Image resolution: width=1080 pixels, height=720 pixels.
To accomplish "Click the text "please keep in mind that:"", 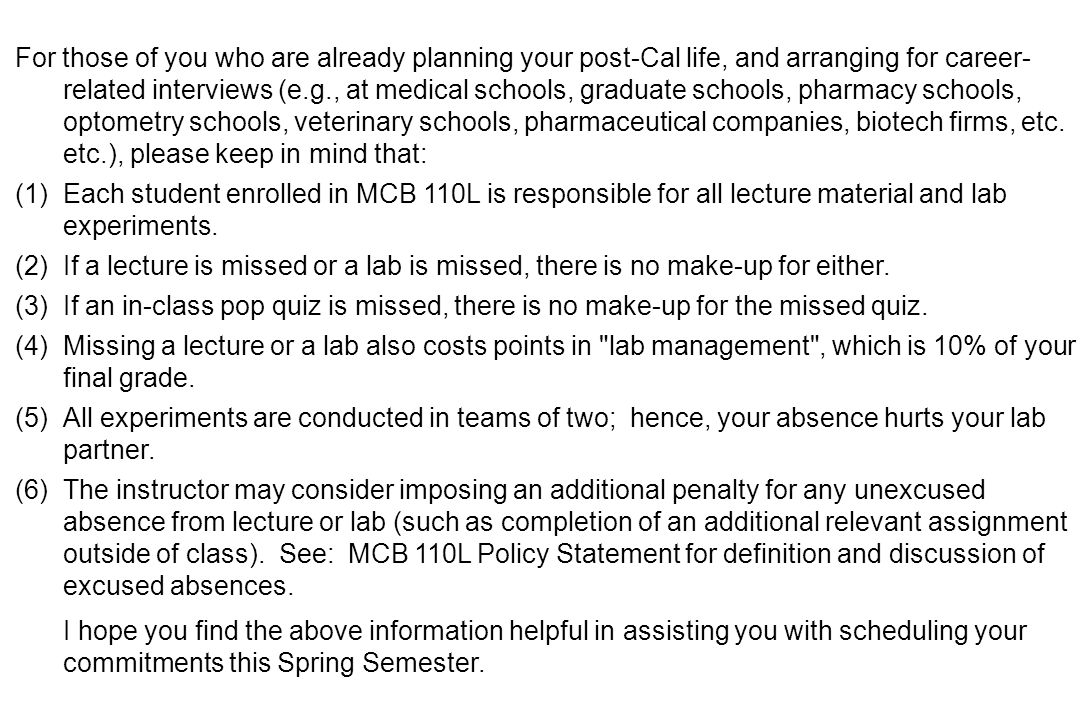I will coord(278,154).
